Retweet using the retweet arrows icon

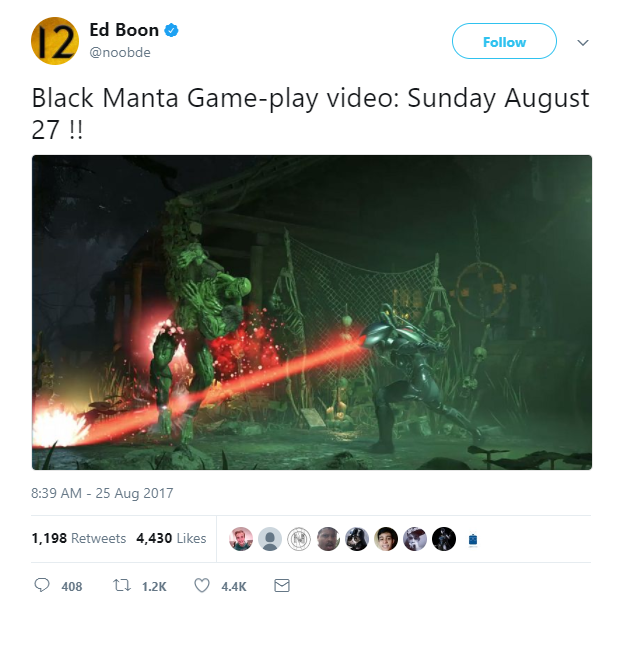tap(122, 585)
